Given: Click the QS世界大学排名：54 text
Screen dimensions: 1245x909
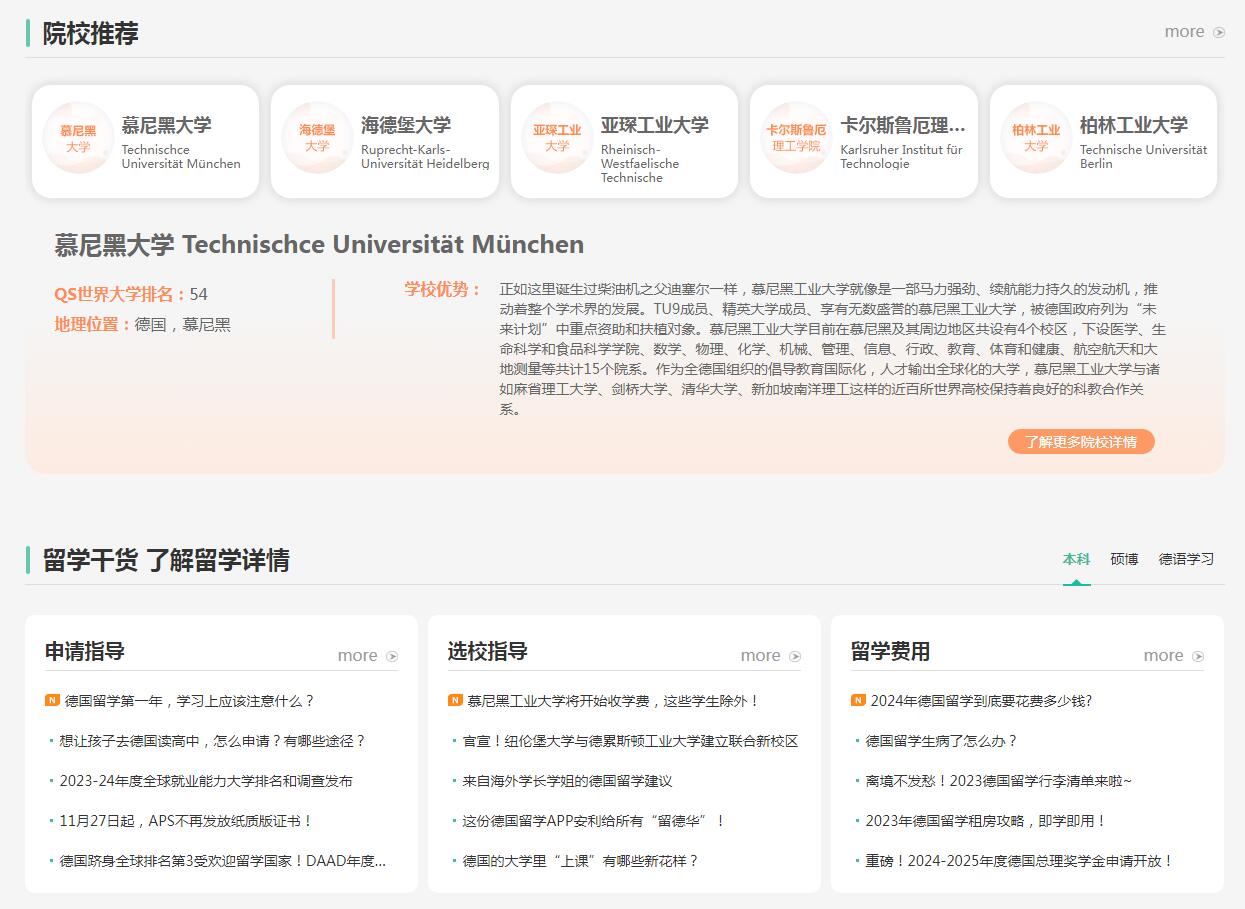Looking at the screenshot, I should 131,294.
